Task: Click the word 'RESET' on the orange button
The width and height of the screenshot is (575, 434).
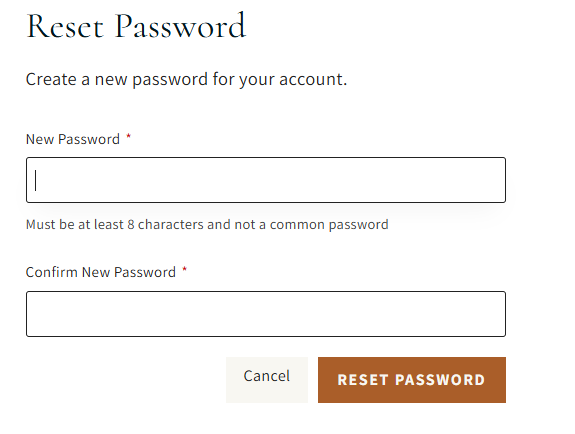Action: pos(363,380)
